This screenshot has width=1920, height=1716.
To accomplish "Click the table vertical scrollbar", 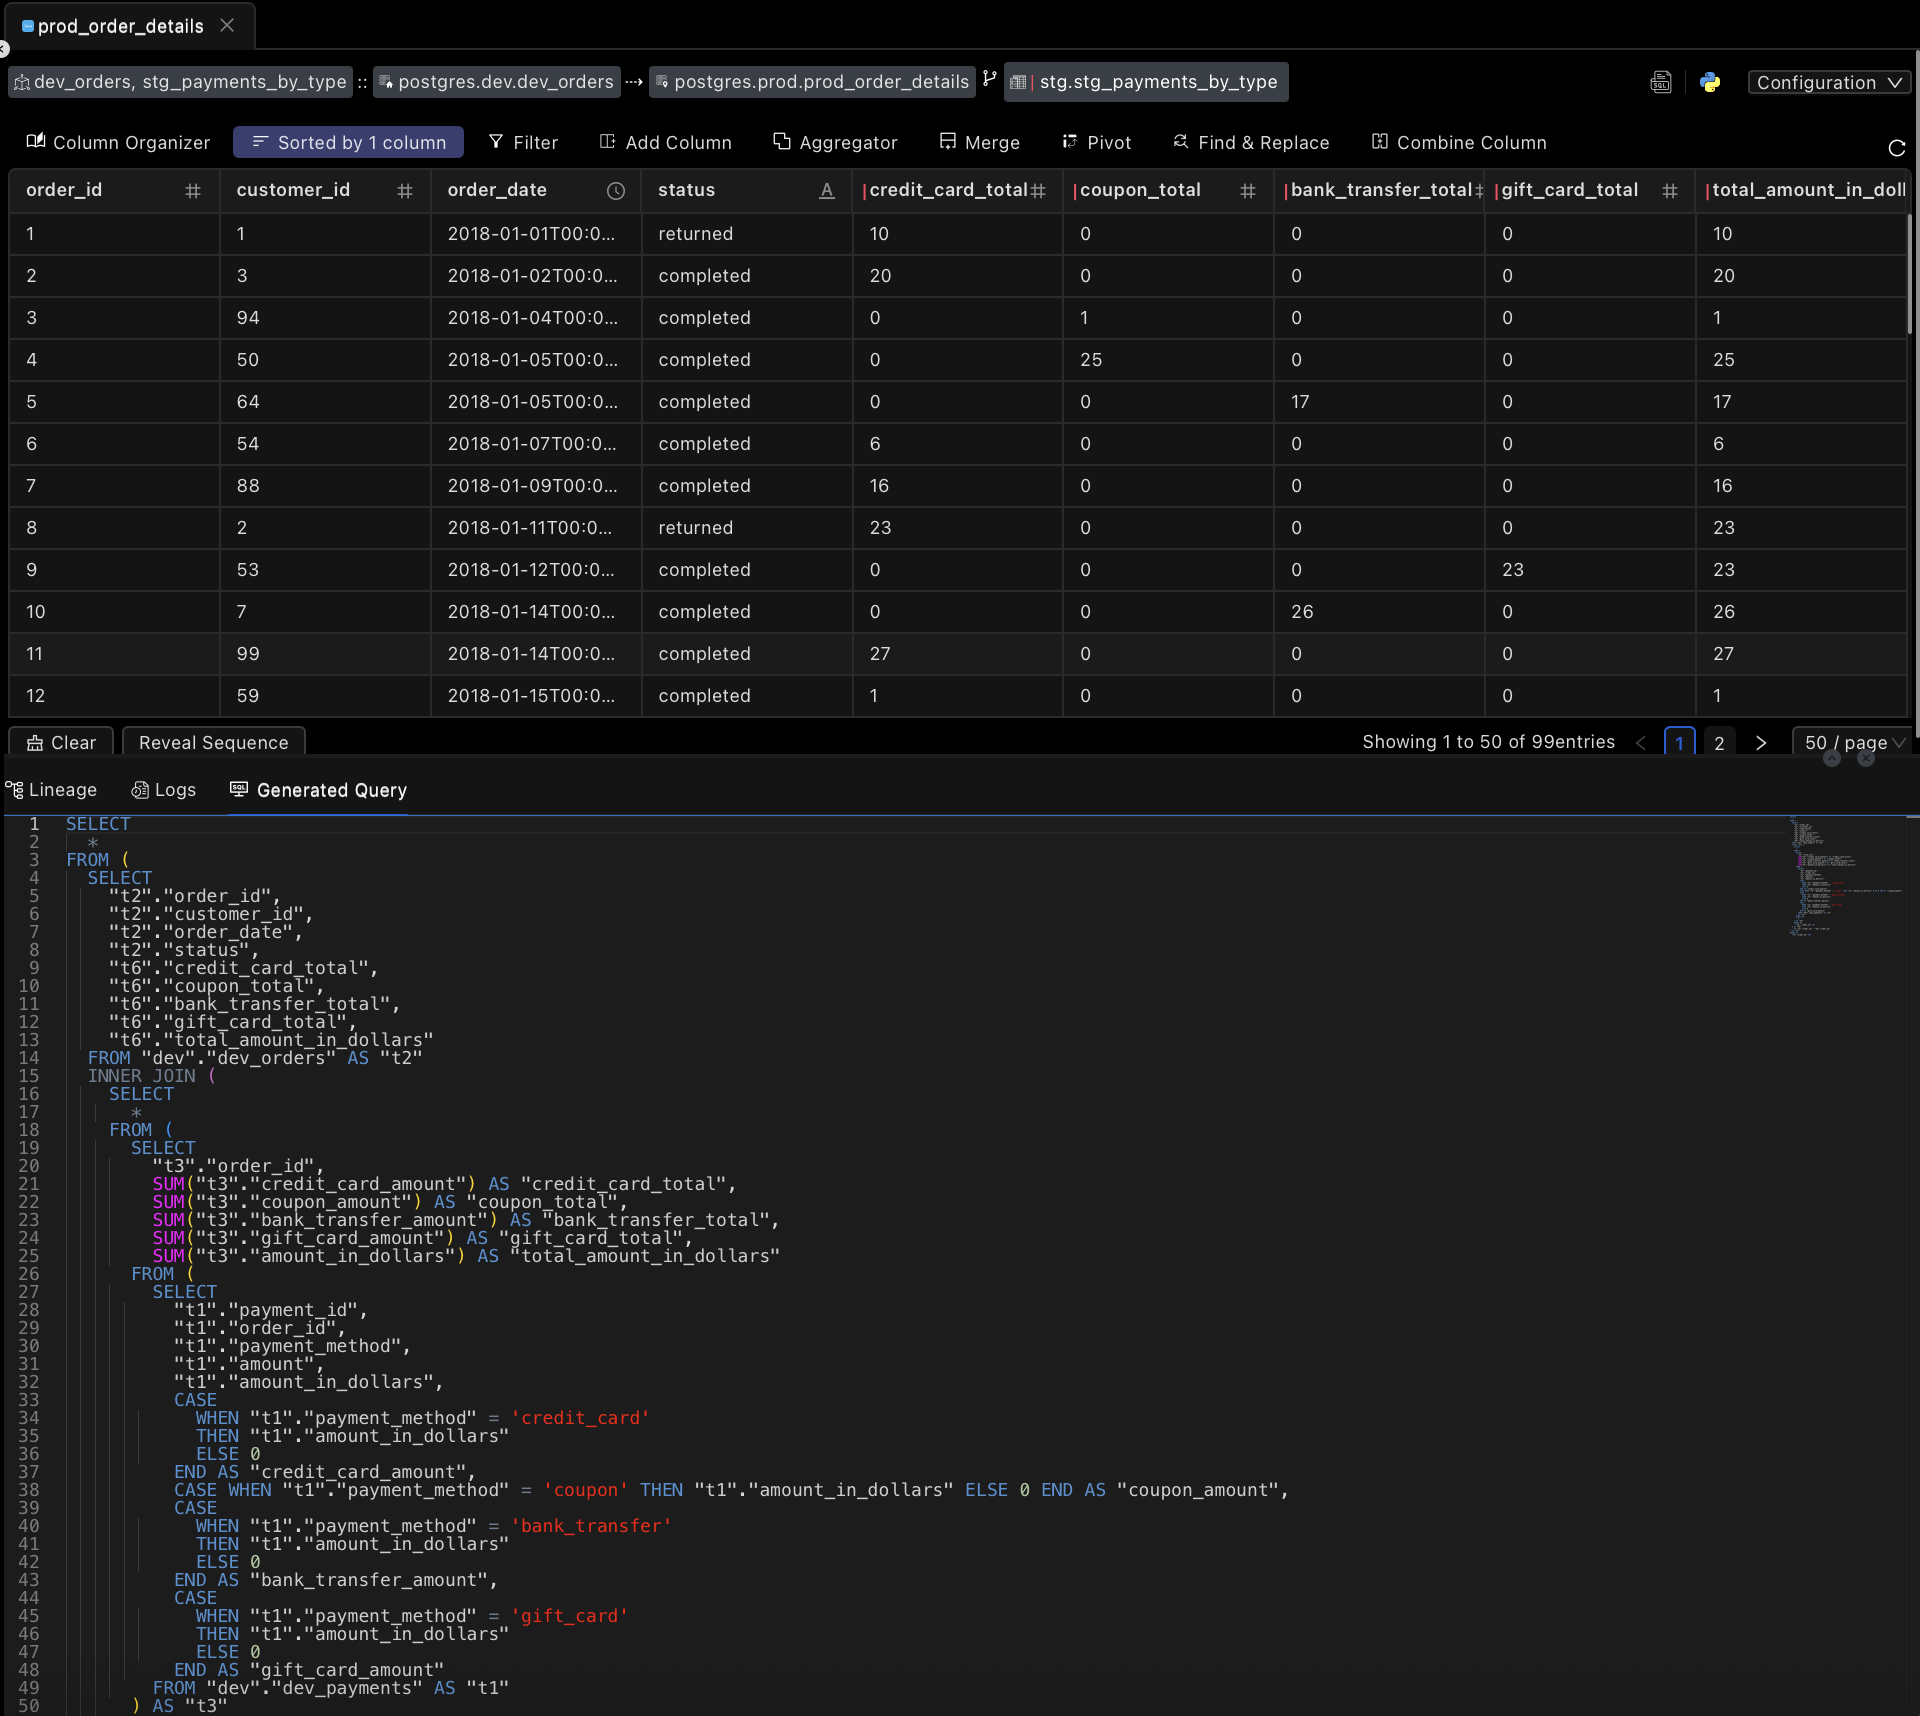I will (x=1909, y=274).
